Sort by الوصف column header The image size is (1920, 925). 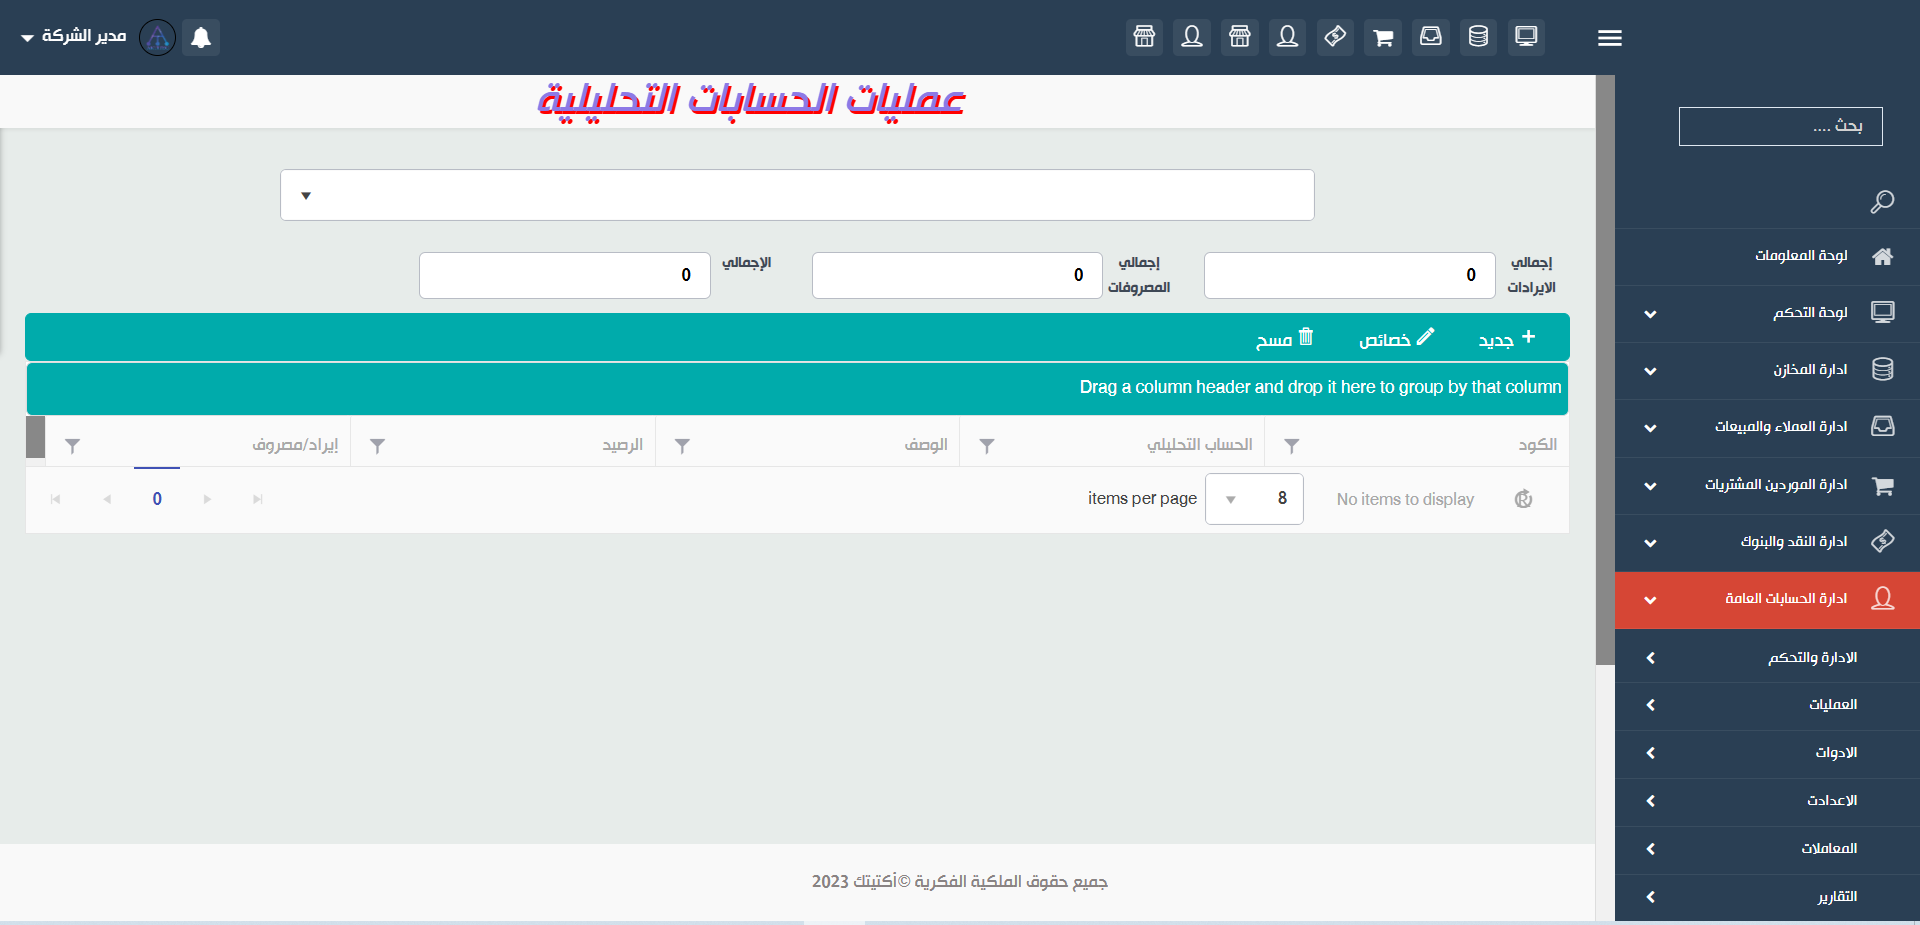926,445
